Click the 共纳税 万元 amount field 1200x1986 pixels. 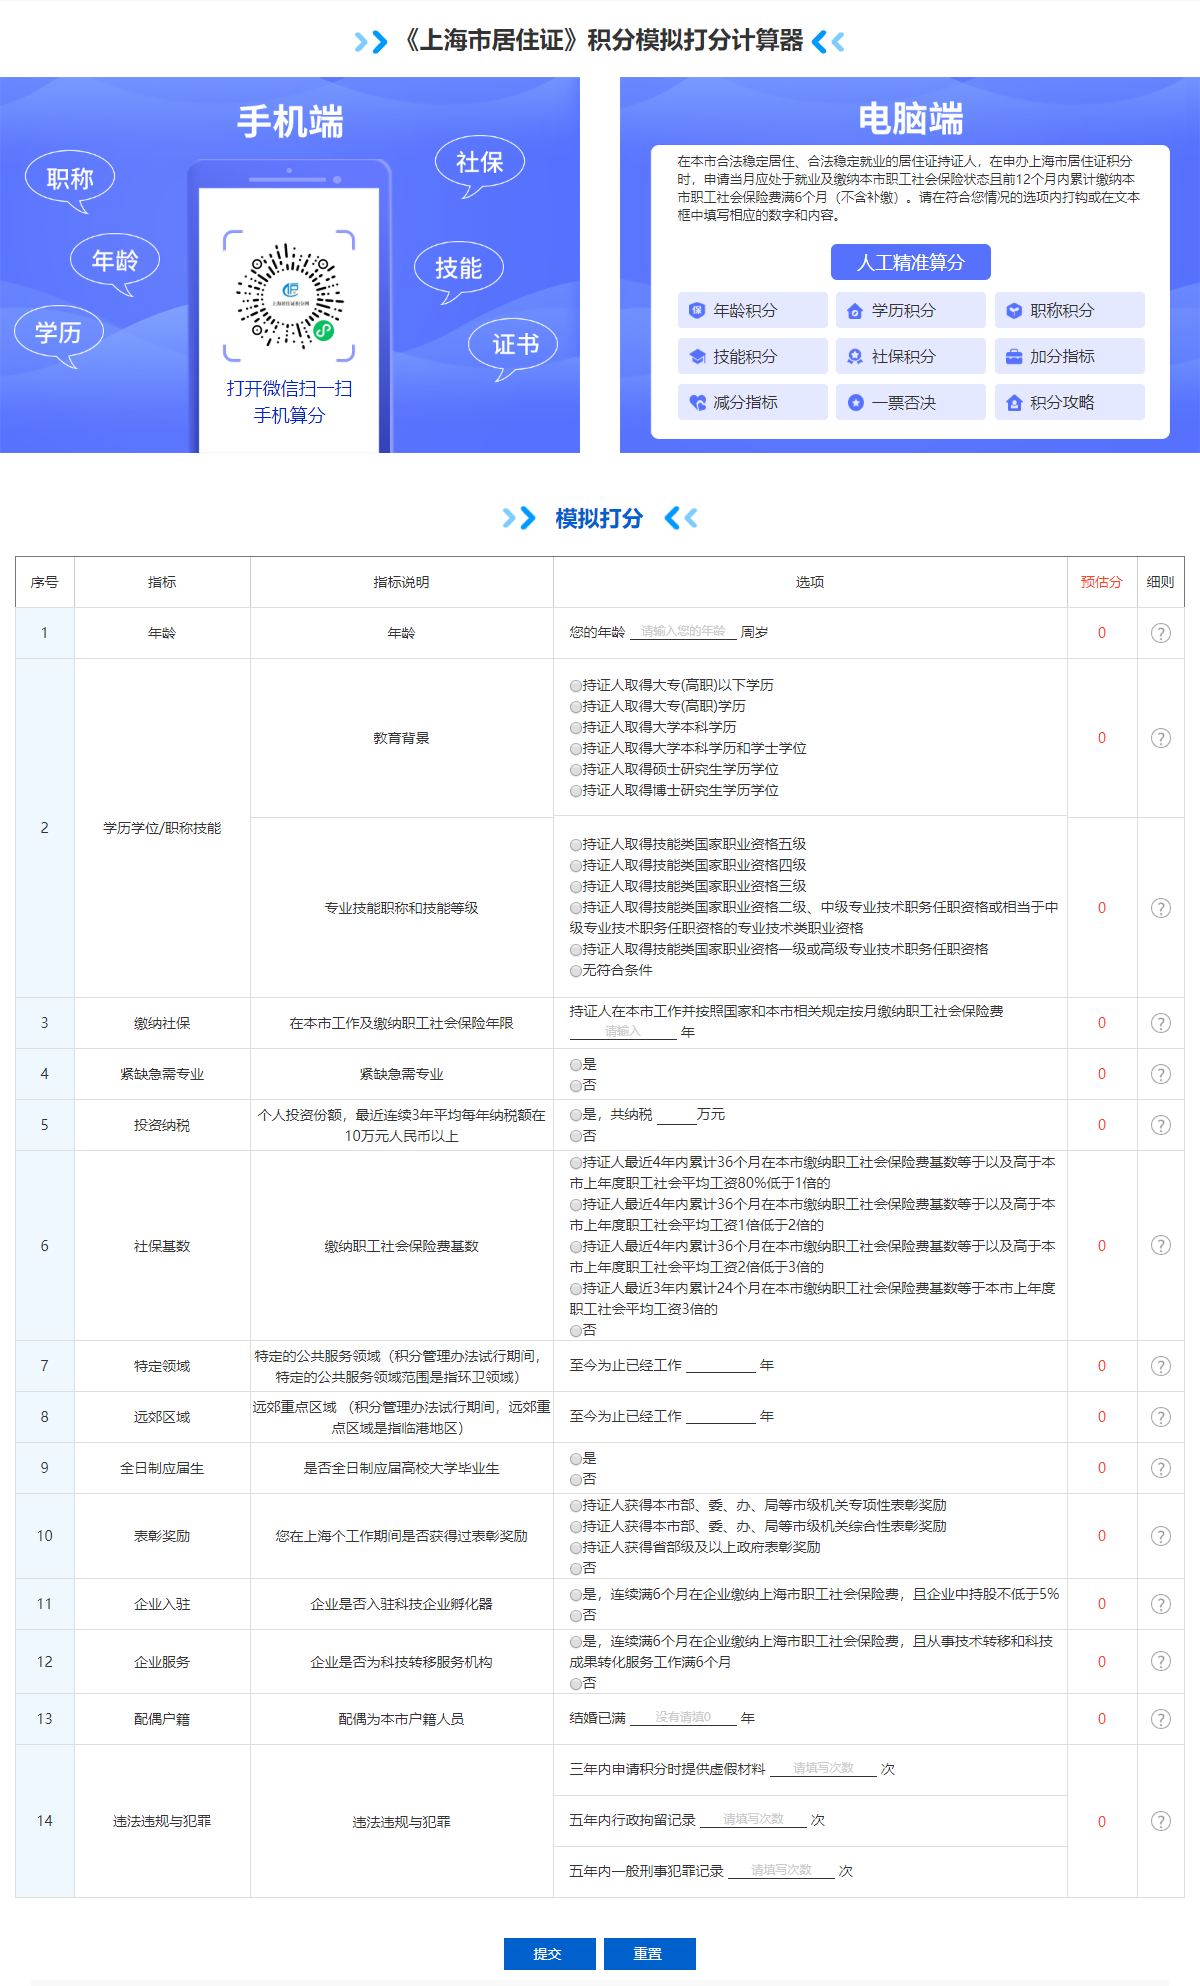(675, 1115)
